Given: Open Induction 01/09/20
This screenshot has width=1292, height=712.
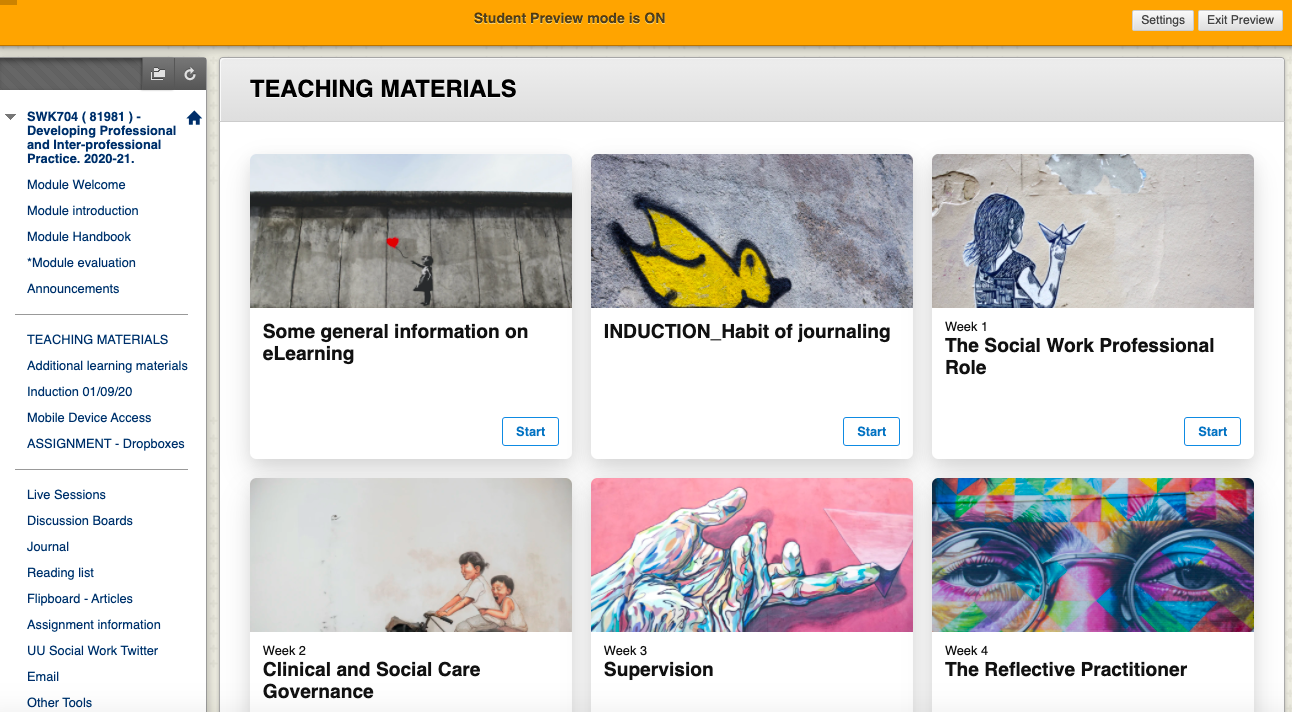Looking at the screenshot, I should coord(80,392).
